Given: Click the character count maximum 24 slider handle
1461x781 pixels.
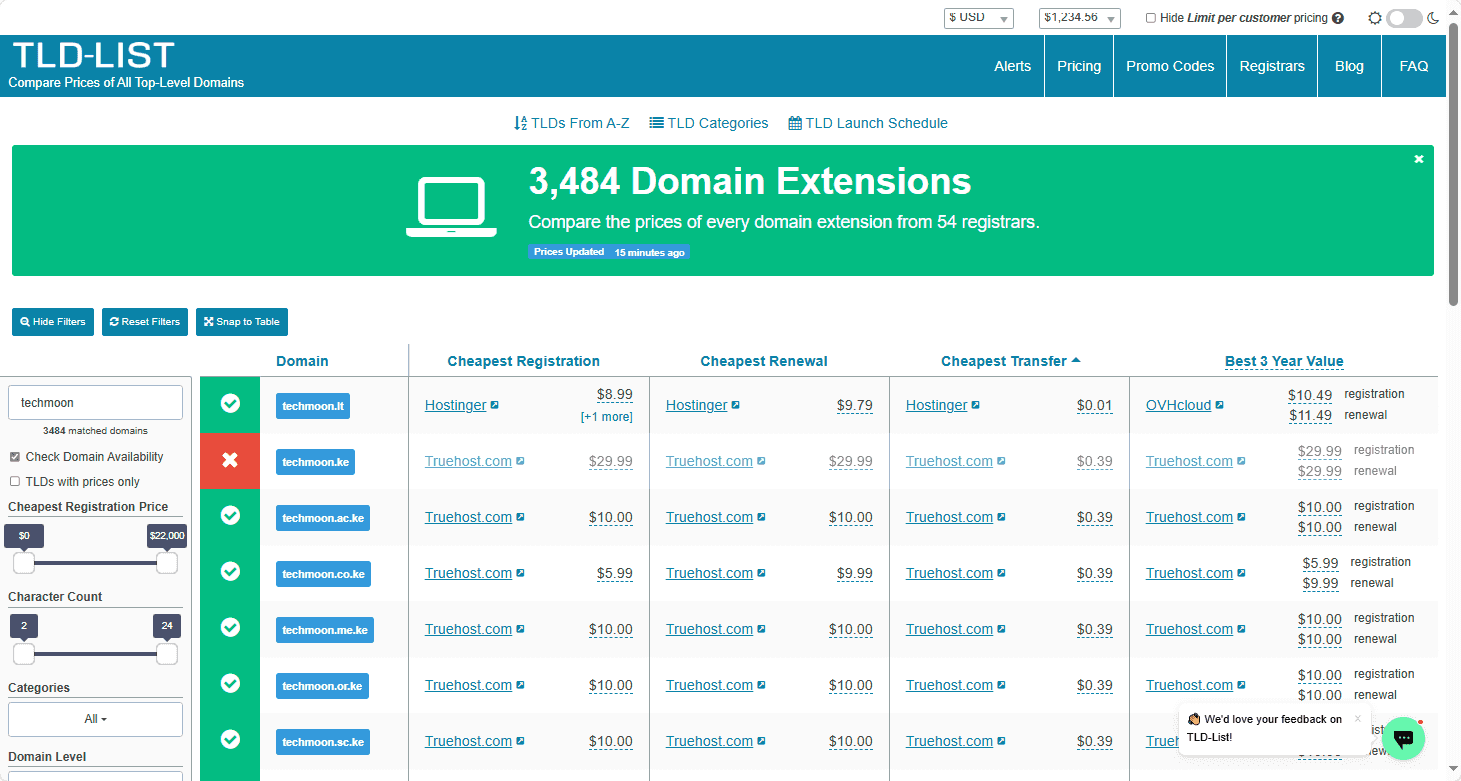Looking at the screenshot, I should 167,654.
